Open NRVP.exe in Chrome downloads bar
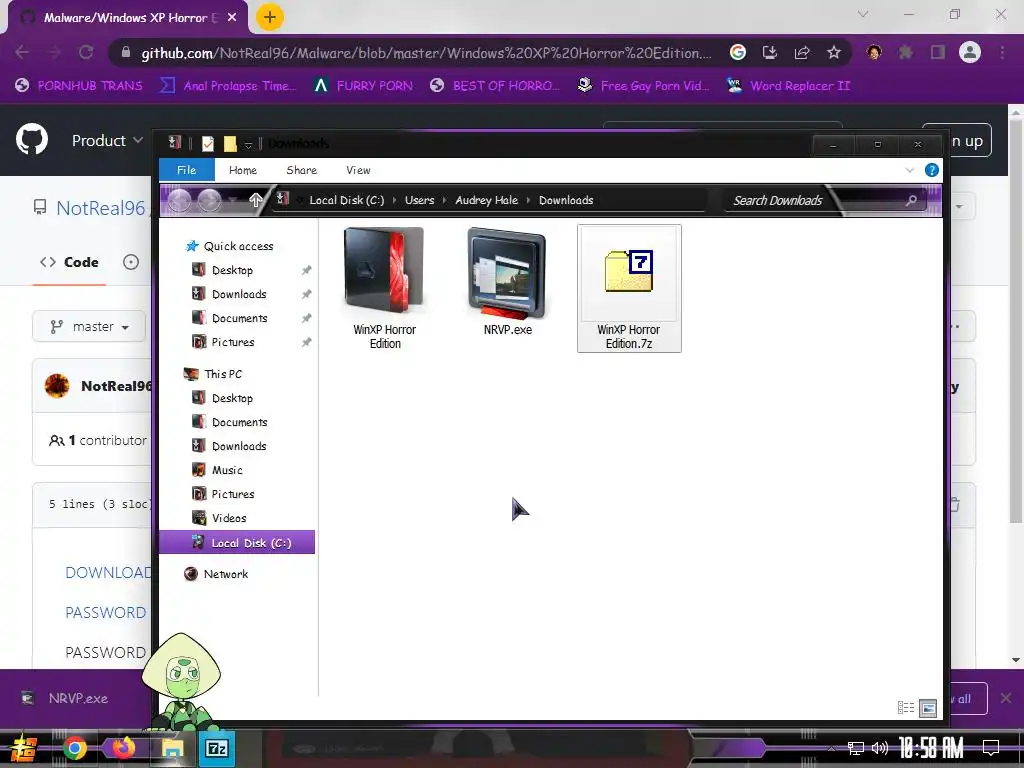This screenshot has height=768, width=1024. click(65, 698)
